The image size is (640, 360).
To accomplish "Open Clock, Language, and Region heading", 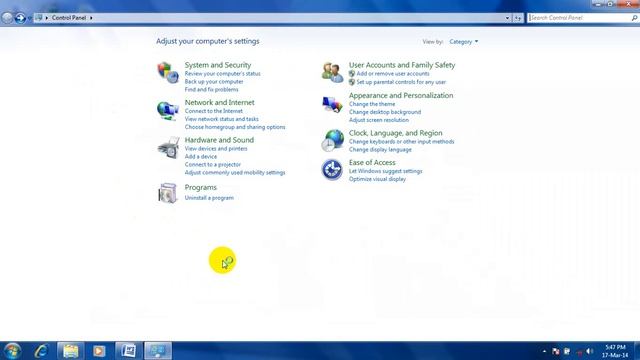I will tap(396, 133).
